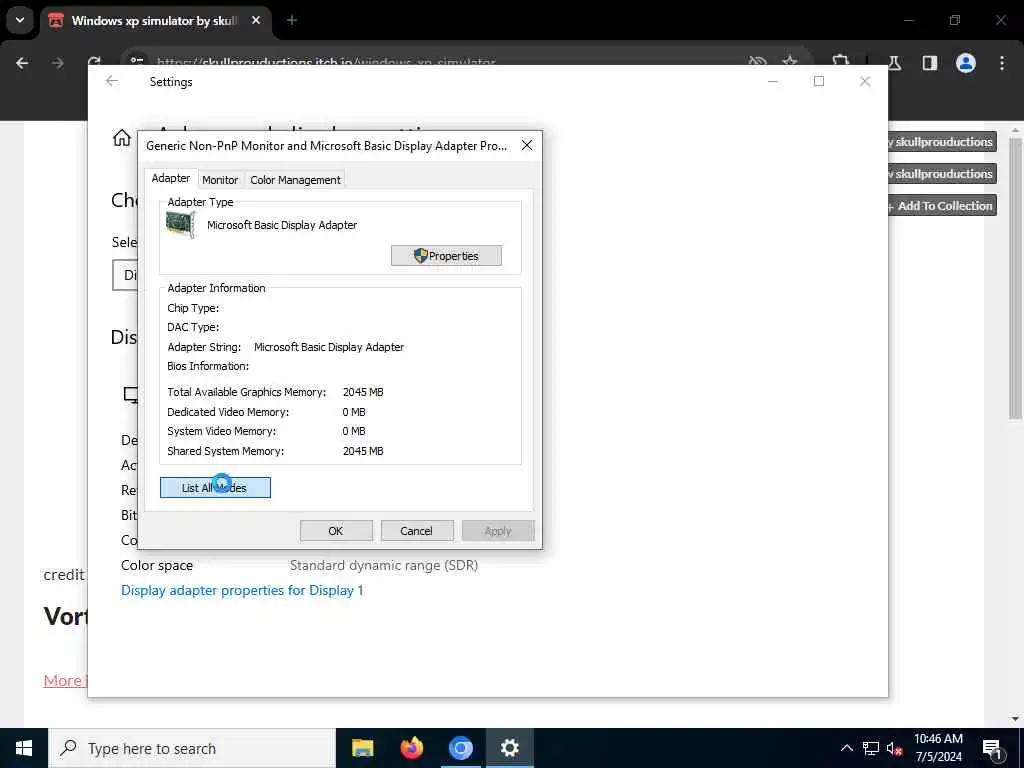Open Chrome Labs flask icon
The width and height of the screenshot is (1024, 768).
tap(894, 63)
